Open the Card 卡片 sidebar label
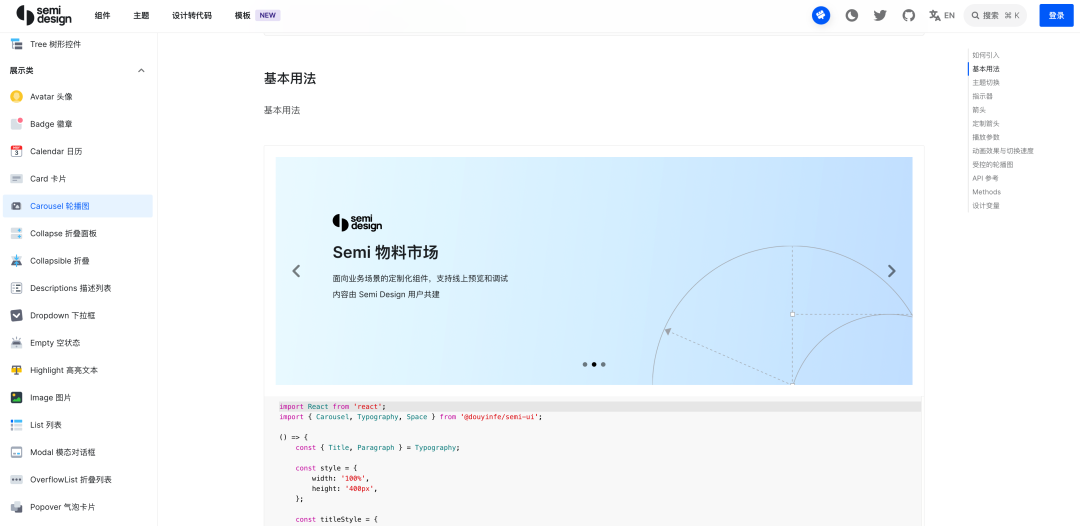 coord(48,178)
